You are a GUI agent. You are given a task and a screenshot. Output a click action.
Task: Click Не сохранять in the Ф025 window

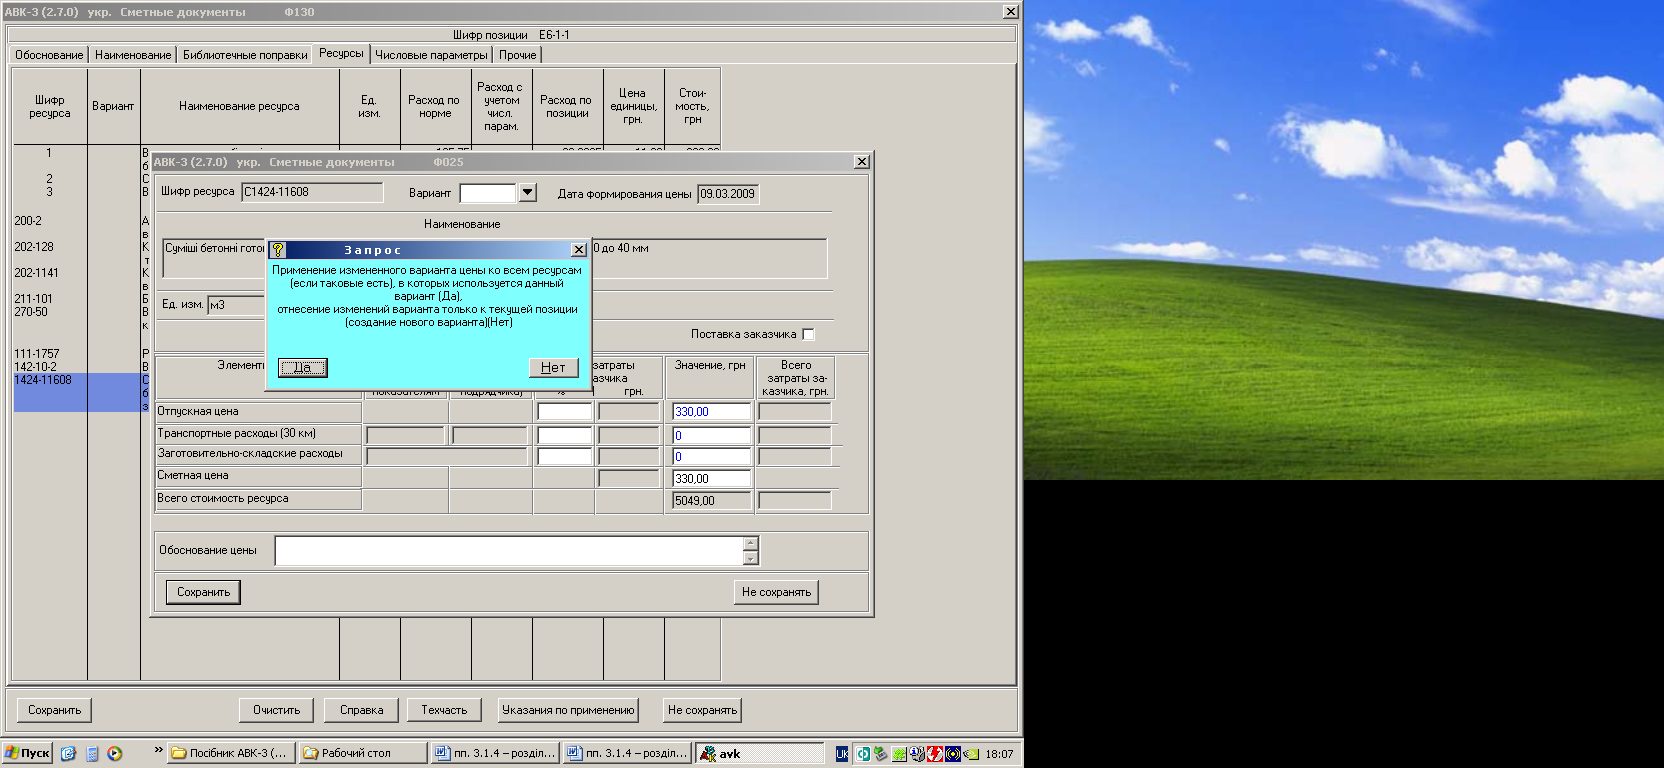click(776, 592)
